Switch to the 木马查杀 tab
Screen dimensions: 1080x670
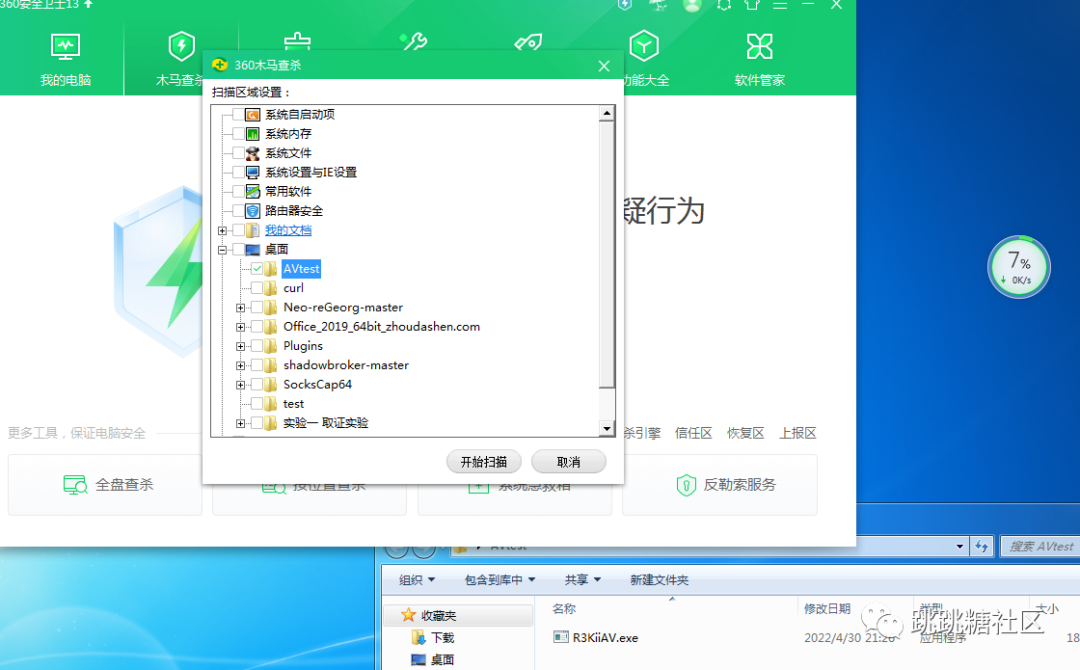(x=180, y=61)
